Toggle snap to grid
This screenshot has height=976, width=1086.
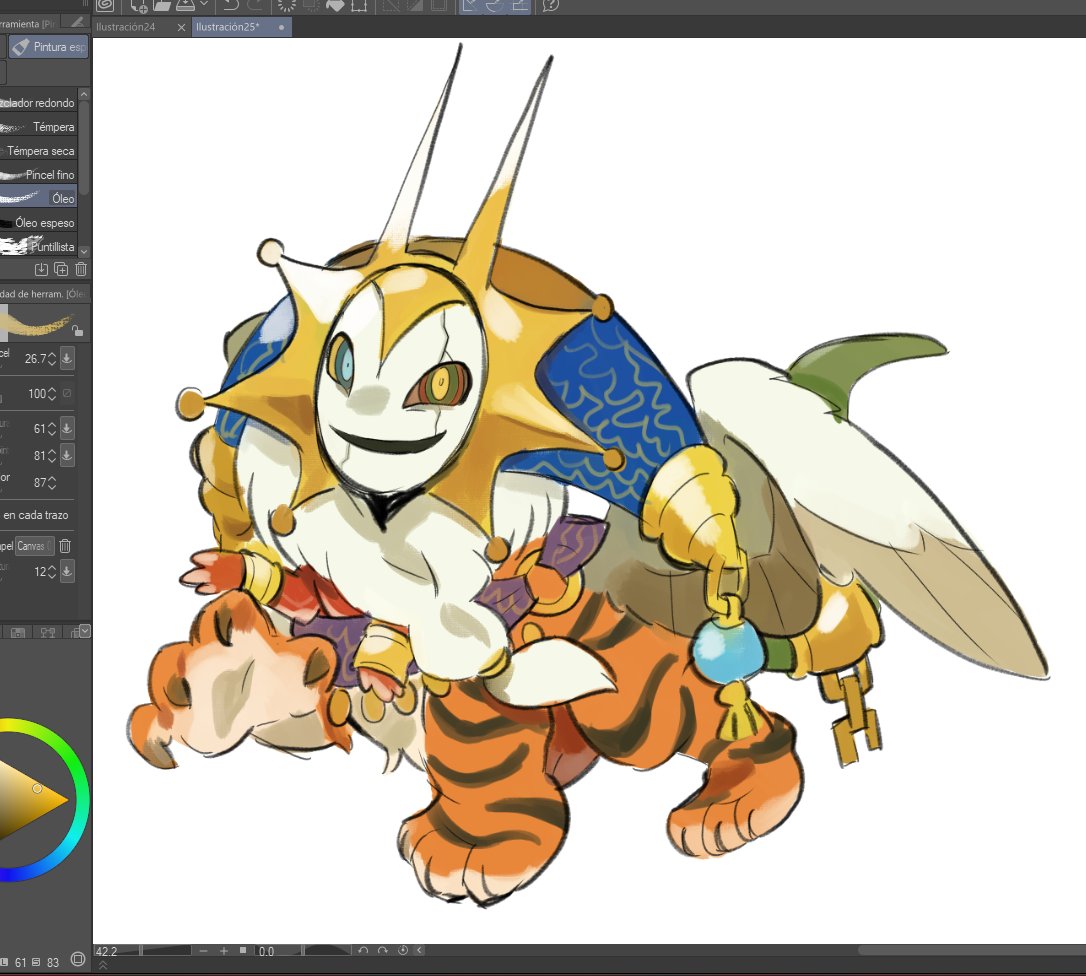[519, 6]
